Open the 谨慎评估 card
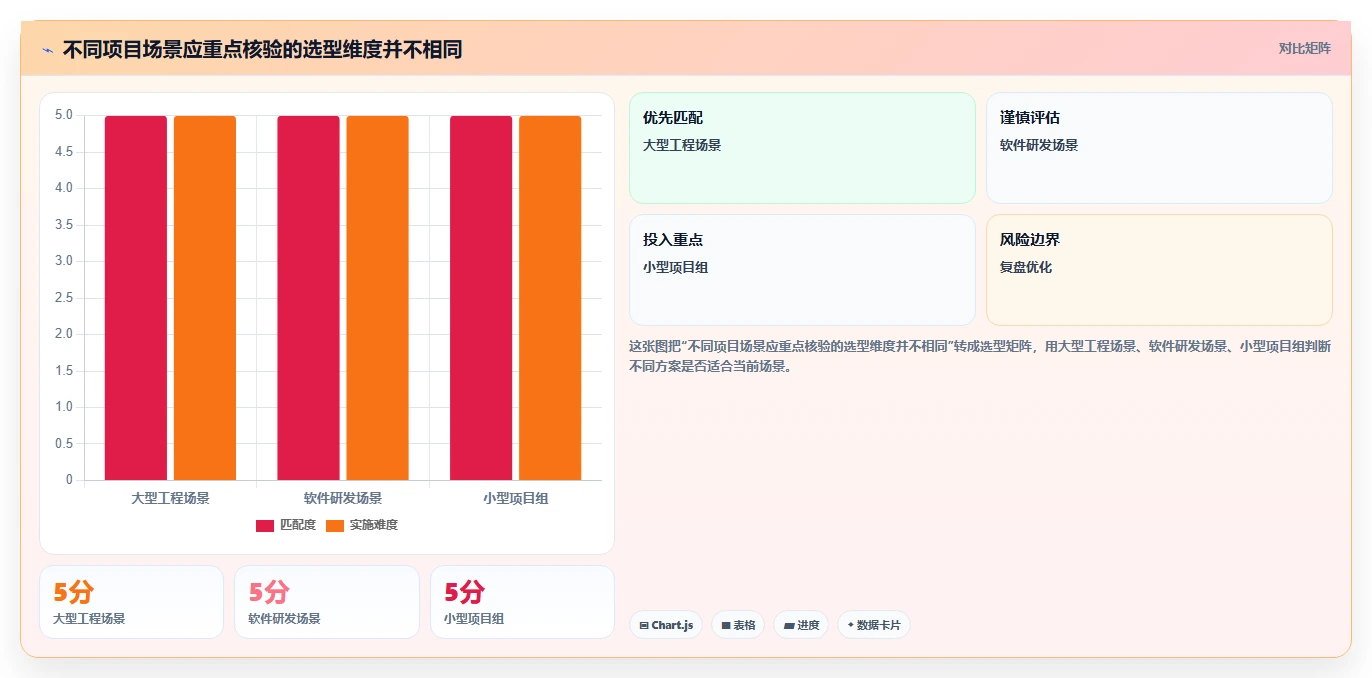The height and width of the screenshot is (678, 1372). tap(1159, 148)
